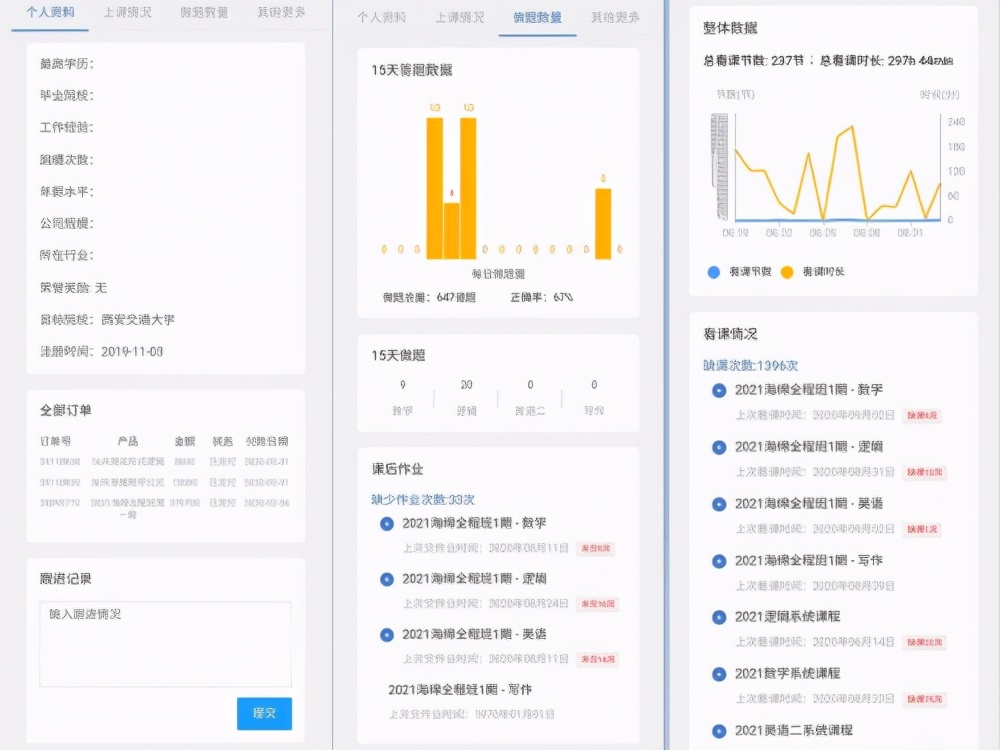1000x750 pixels.
Task: Open the 个人资料 tab in left panel
Action: (49, 13)
